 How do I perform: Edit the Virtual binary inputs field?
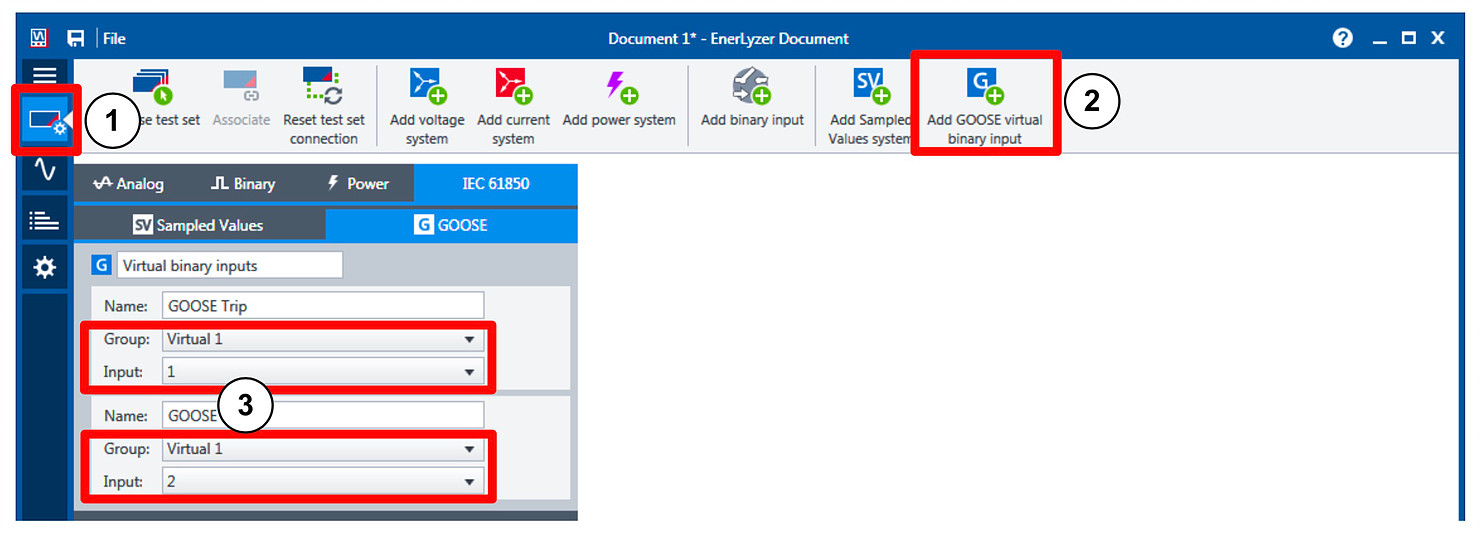pos(229,265)
